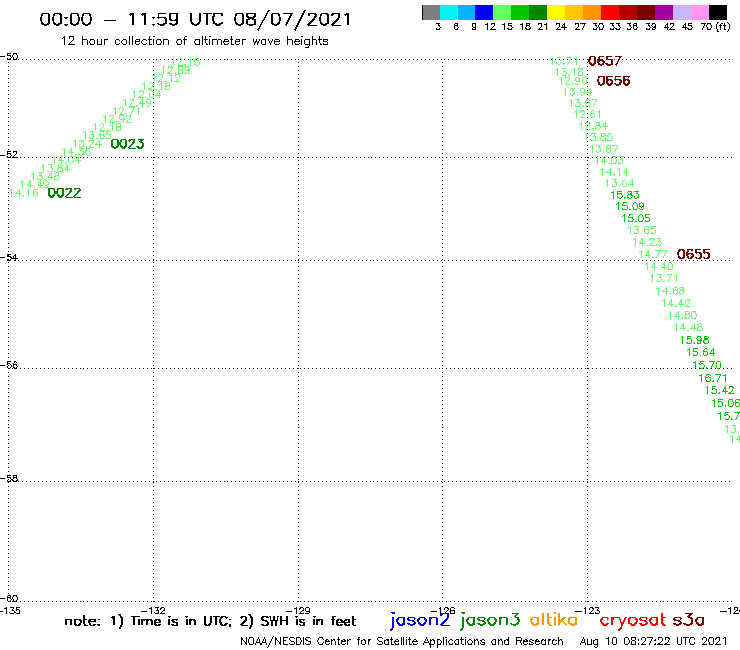The image size is (740, 650).
Task: Click the 14.77 reading near 0655
Action: [x=653, y=254]
